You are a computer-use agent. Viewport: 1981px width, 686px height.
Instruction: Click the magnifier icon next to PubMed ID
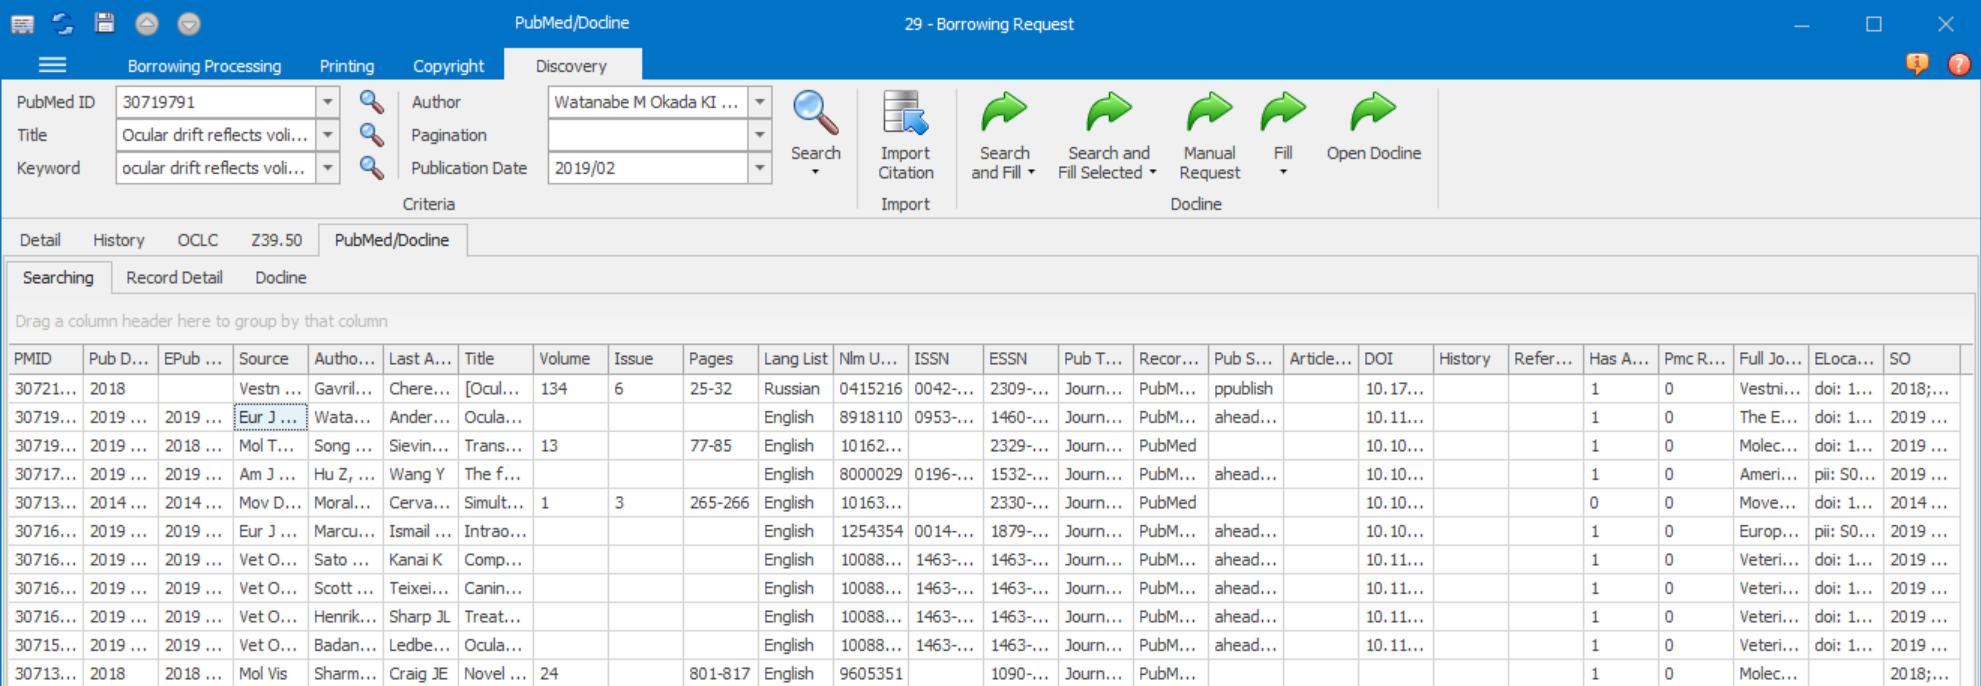[x=371, y=102]
